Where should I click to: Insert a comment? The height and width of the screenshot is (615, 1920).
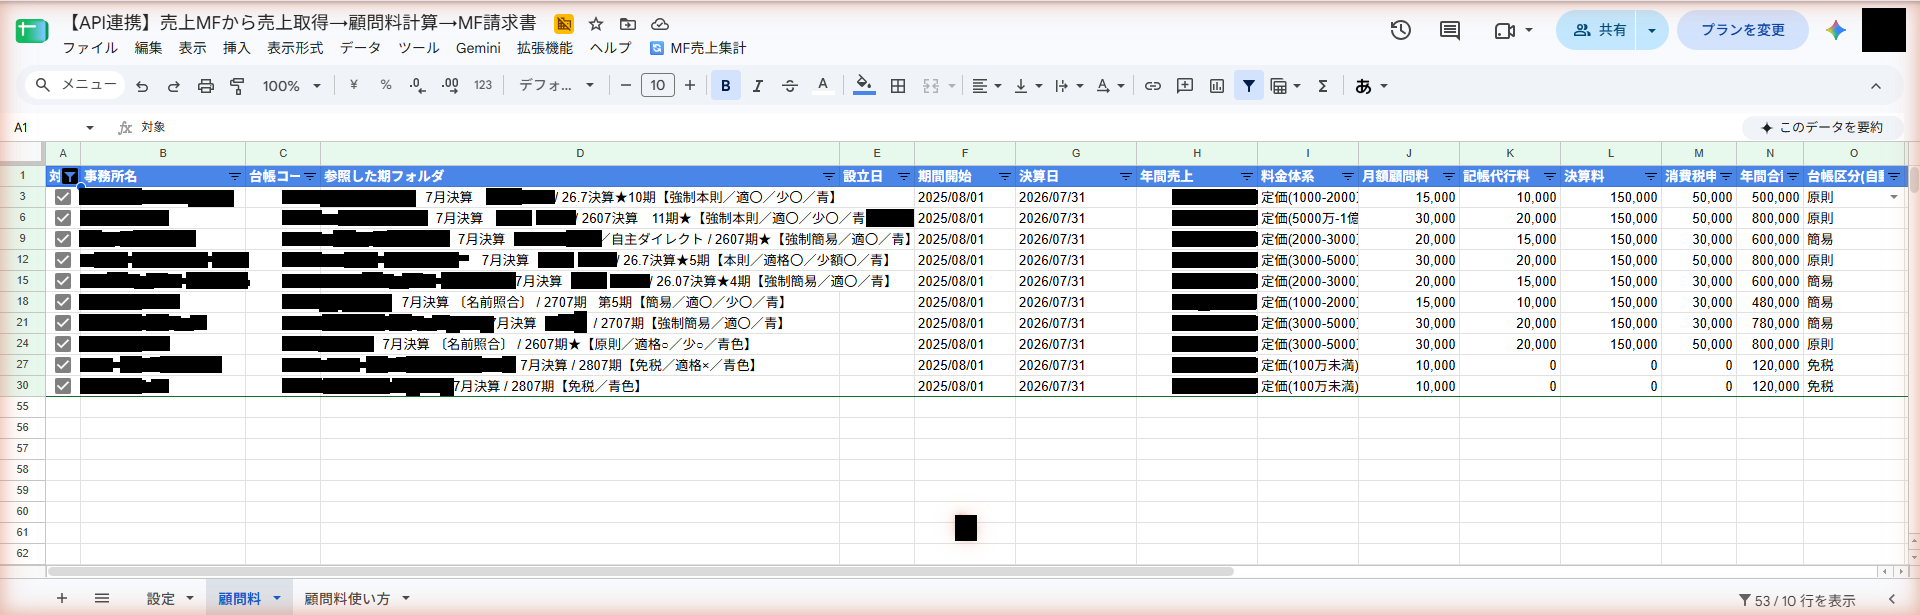tap(1185, 86)
